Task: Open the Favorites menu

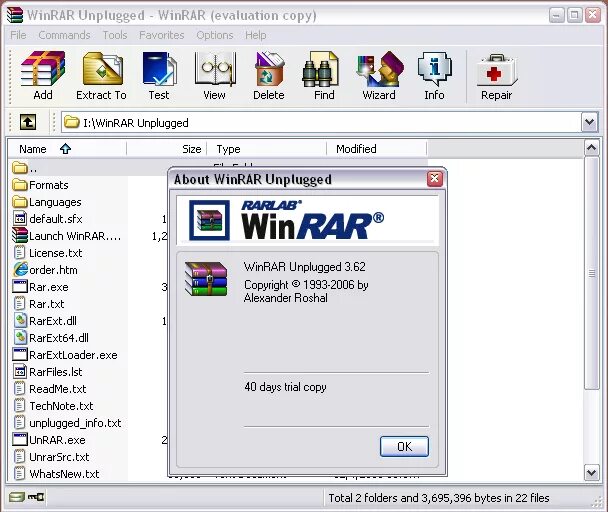Action: coord(162,35)
